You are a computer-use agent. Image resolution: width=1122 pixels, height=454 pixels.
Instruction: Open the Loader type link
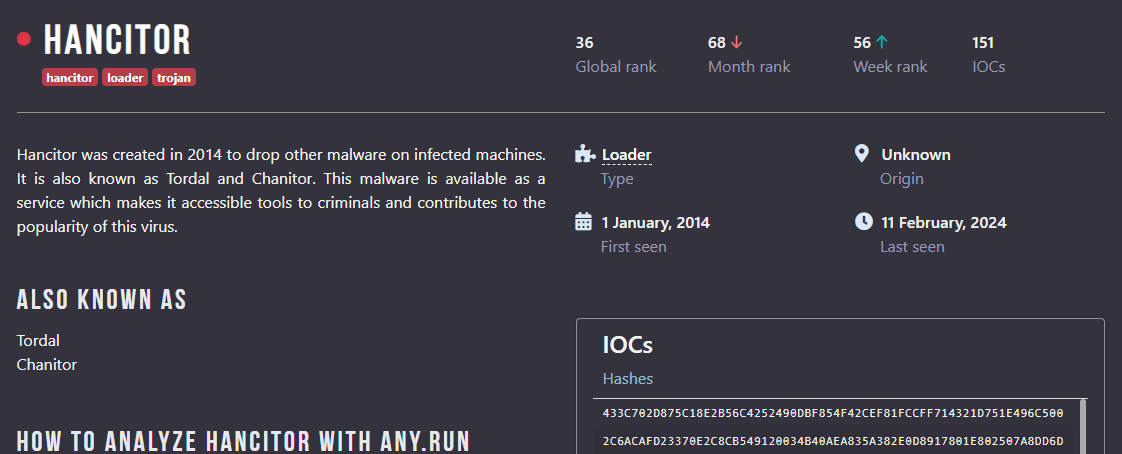pyautogui.click(x=626, y=155)
